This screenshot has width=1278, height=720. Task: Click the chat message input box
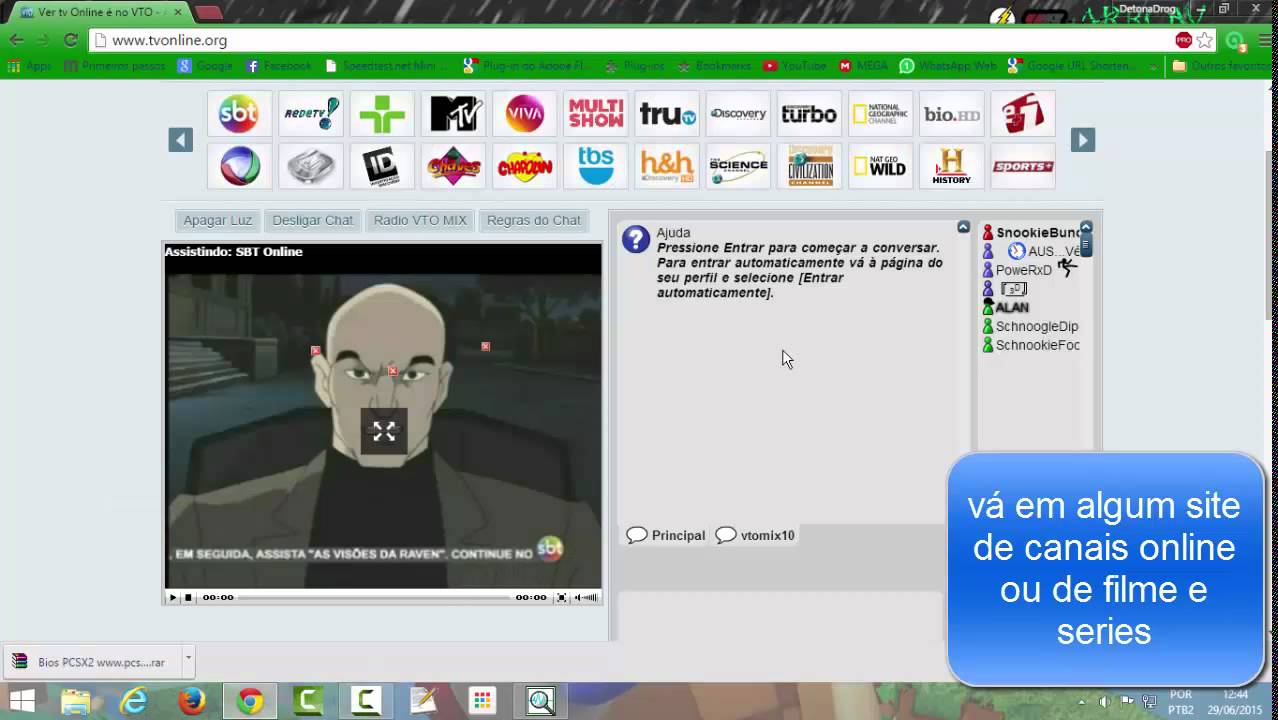tap(780, 615)
